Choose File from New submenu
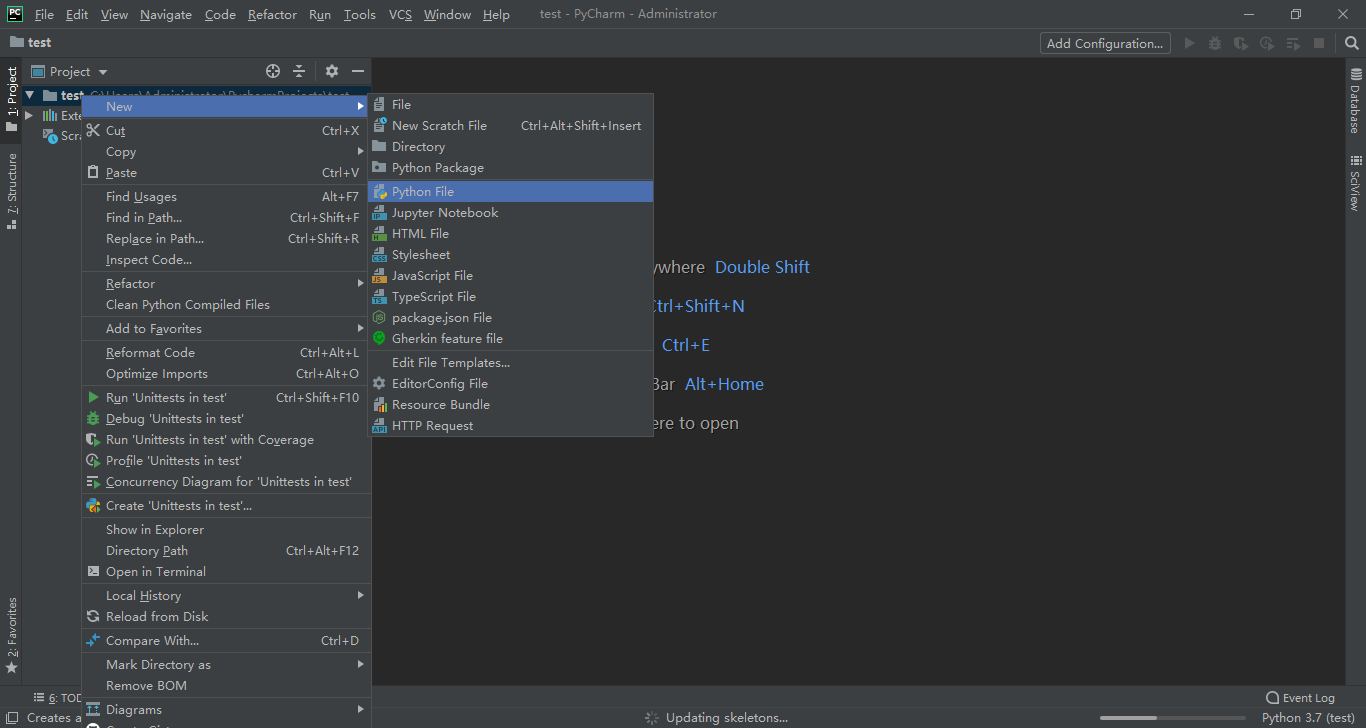 point(511,104)
